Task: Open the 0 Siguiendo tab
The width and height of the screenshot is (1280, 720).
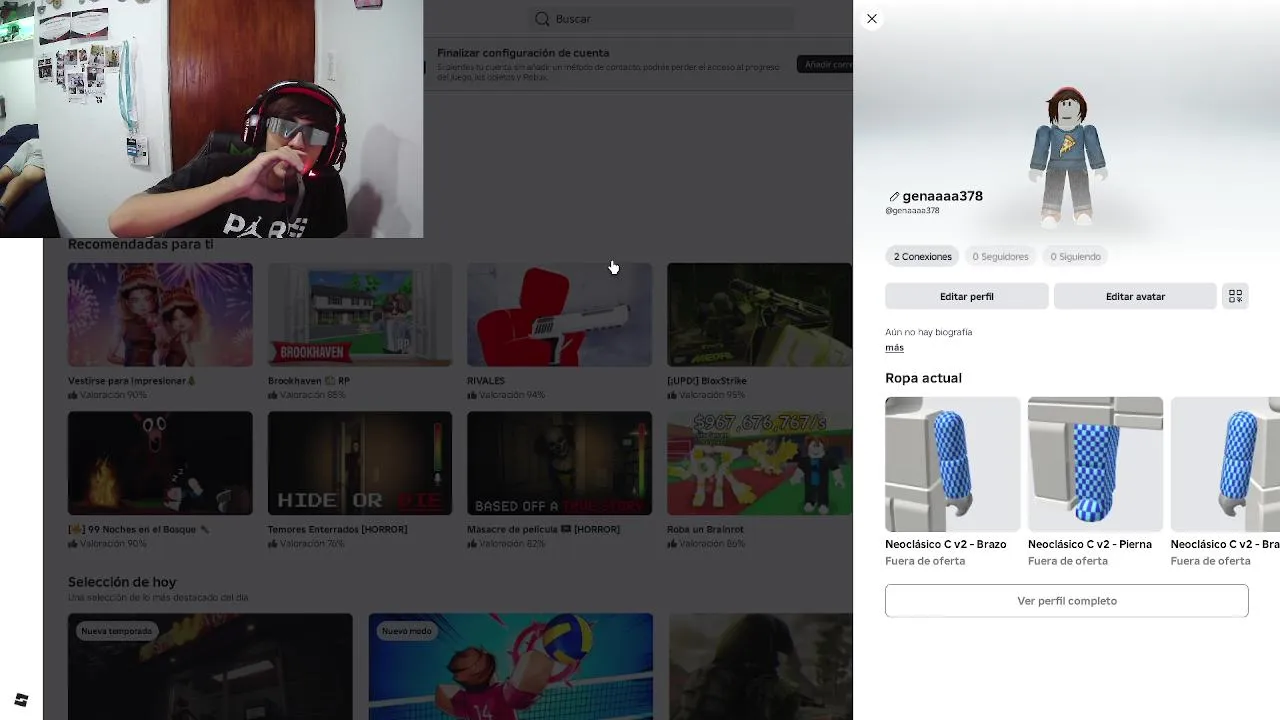Action: 1075,257
